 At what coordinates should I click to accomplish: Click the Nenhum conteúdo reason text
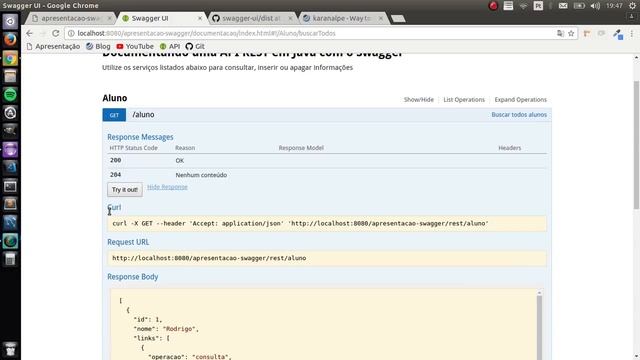click(x=201, y=175)
